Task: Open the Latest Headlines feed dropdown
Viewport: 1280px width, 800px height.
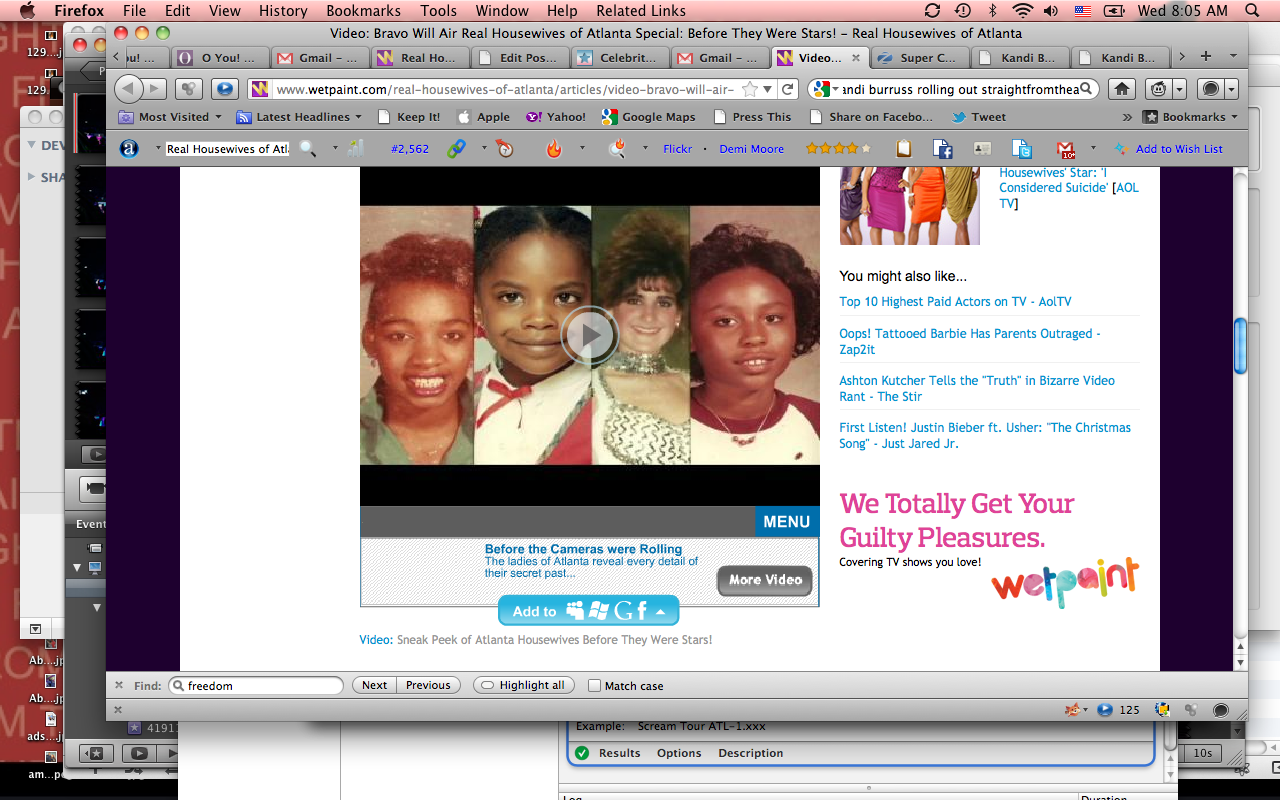Action: pyautogui.click(x=301, y=117)
